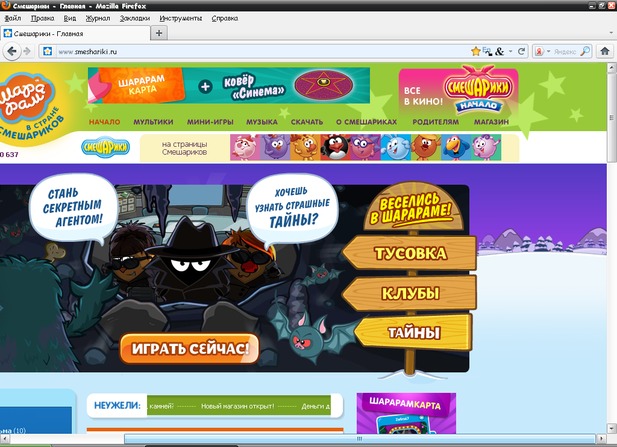Open the Правка menu
This screenshot has height=447, width=617.
coord(42,18)
